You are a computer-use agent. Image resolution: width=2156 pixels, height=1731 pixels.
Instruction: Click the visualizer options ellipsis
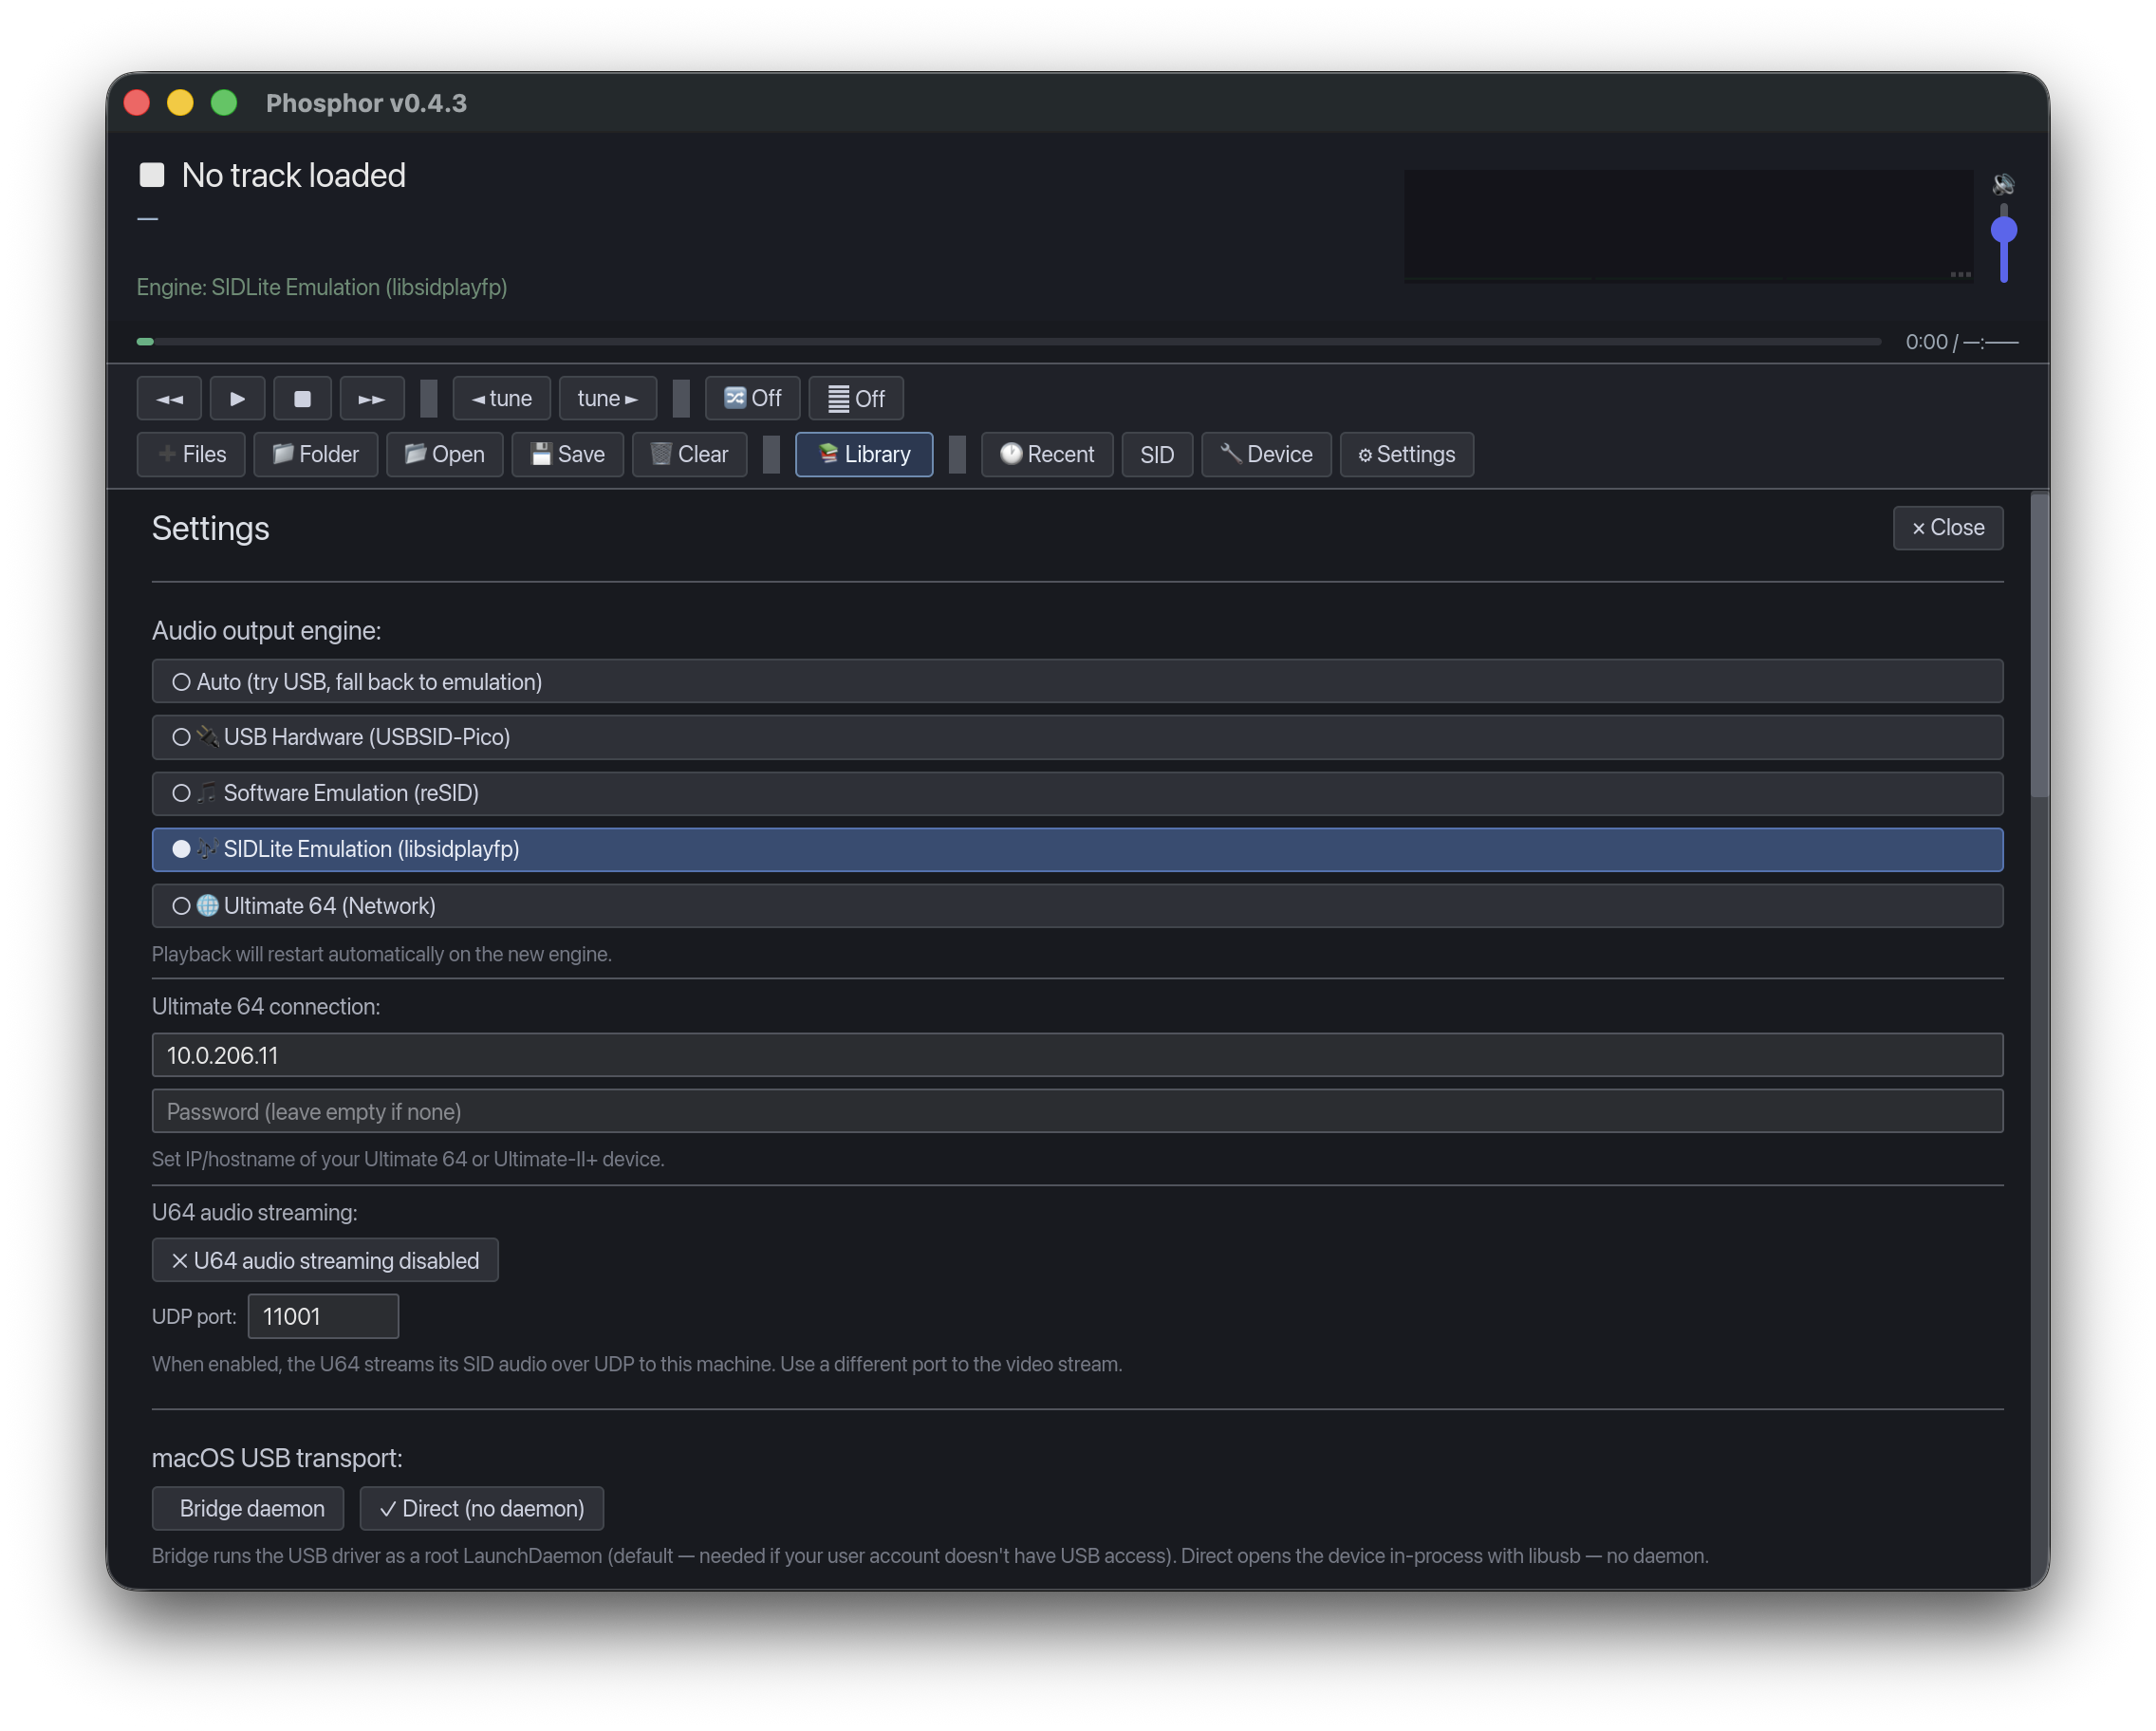tap(1960, 274)
